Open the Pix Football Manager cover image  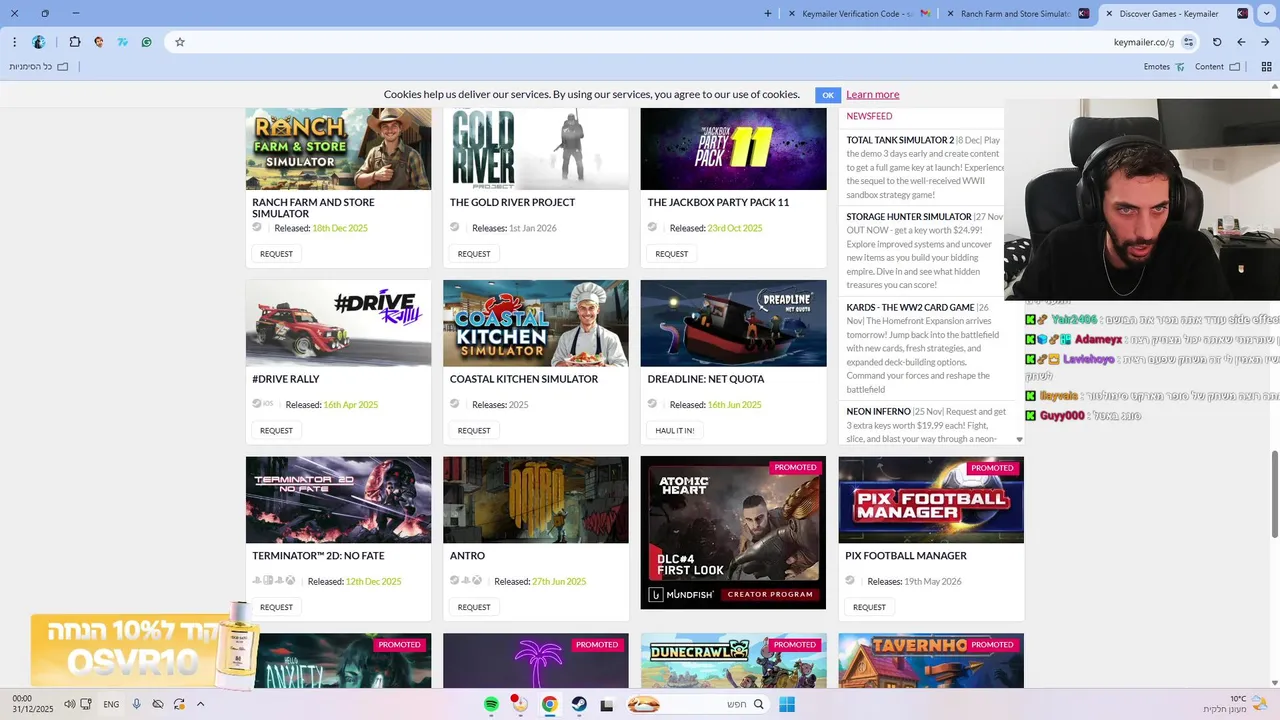point(931,500)
